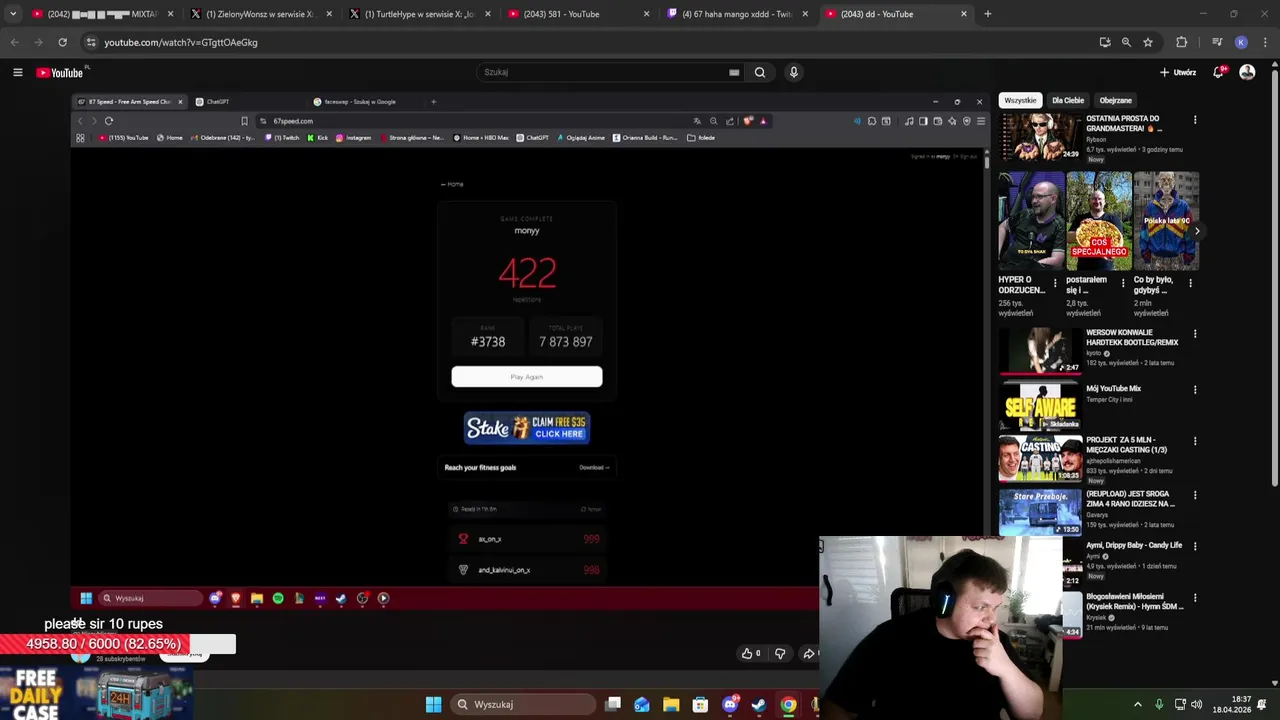1280x720 pixels.
Task: Open options for 'OSTATNIA PROSTA DO GRANDMASTERA' video
Action: click(1195, 120)
